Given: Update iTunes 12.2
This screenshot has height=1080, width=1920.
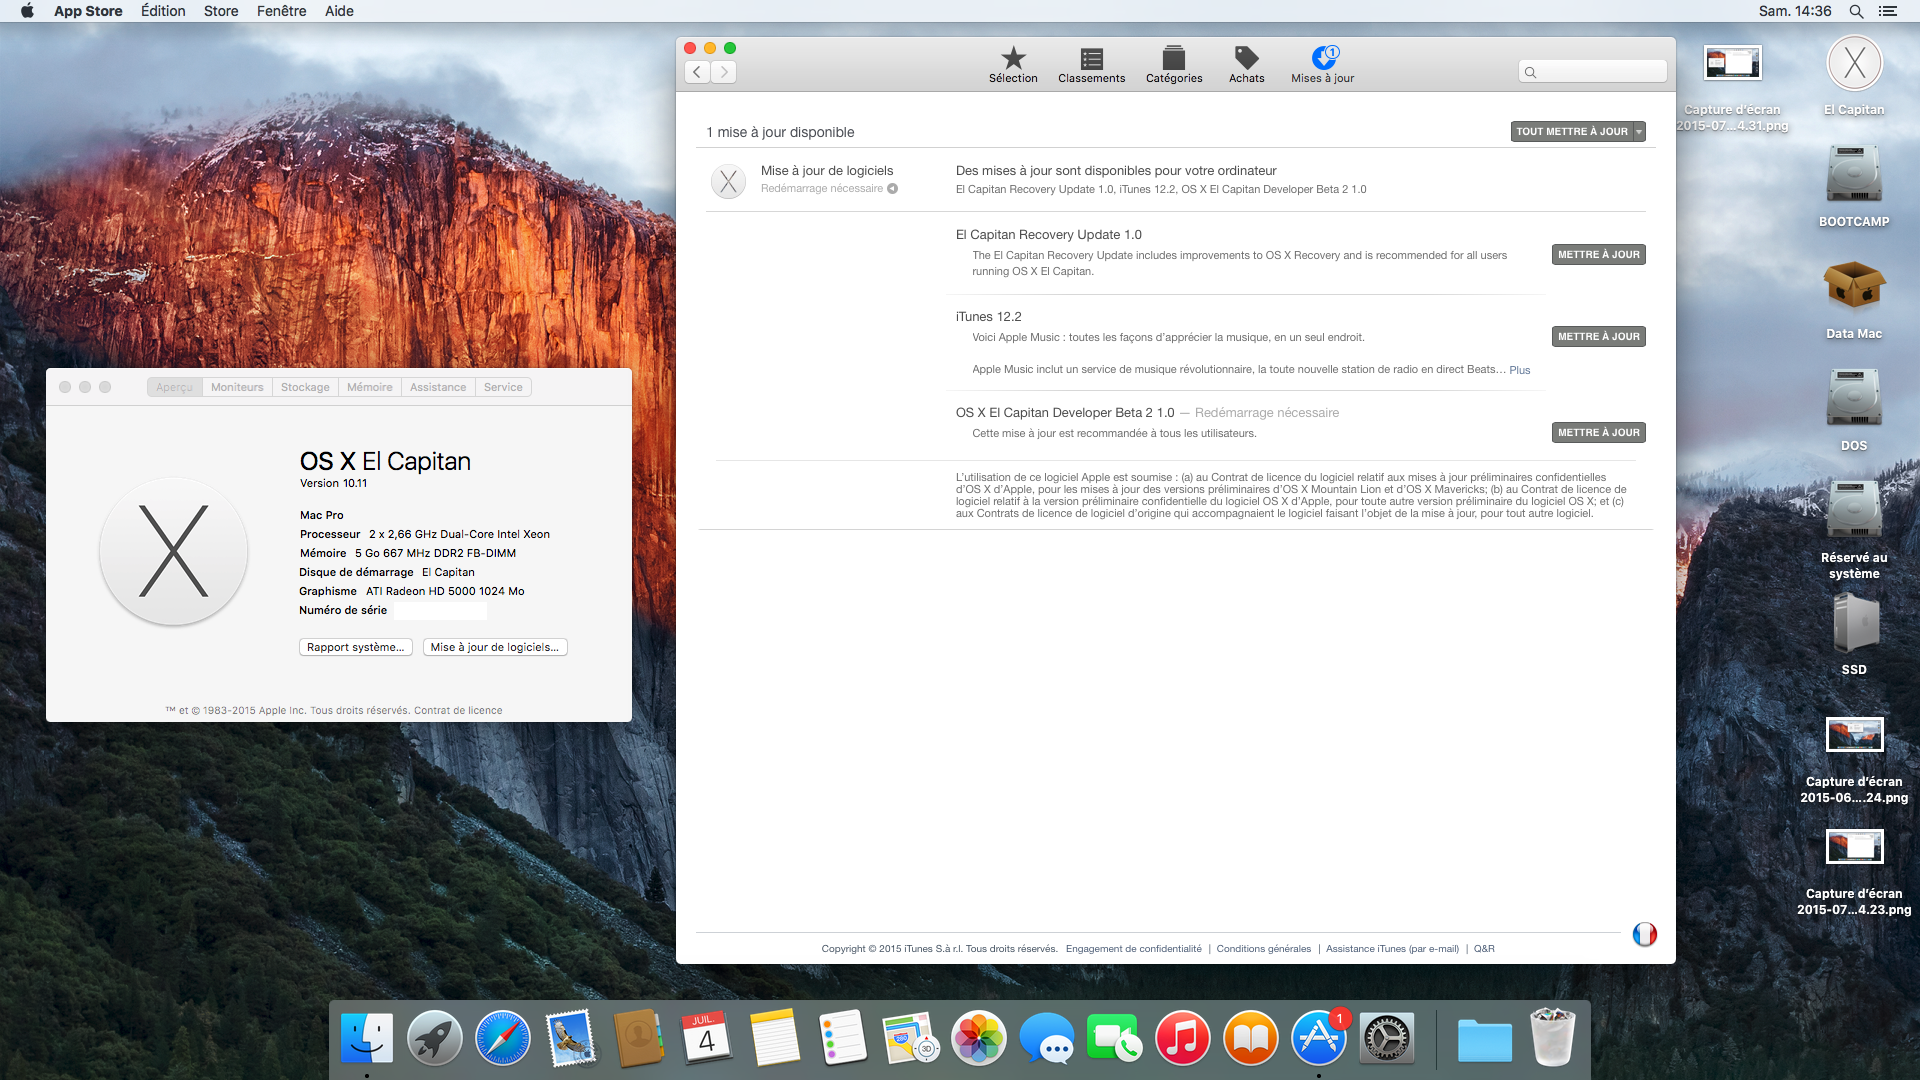Looking at the screenshot, I should pyautogui.click(x=1598, y=336).
